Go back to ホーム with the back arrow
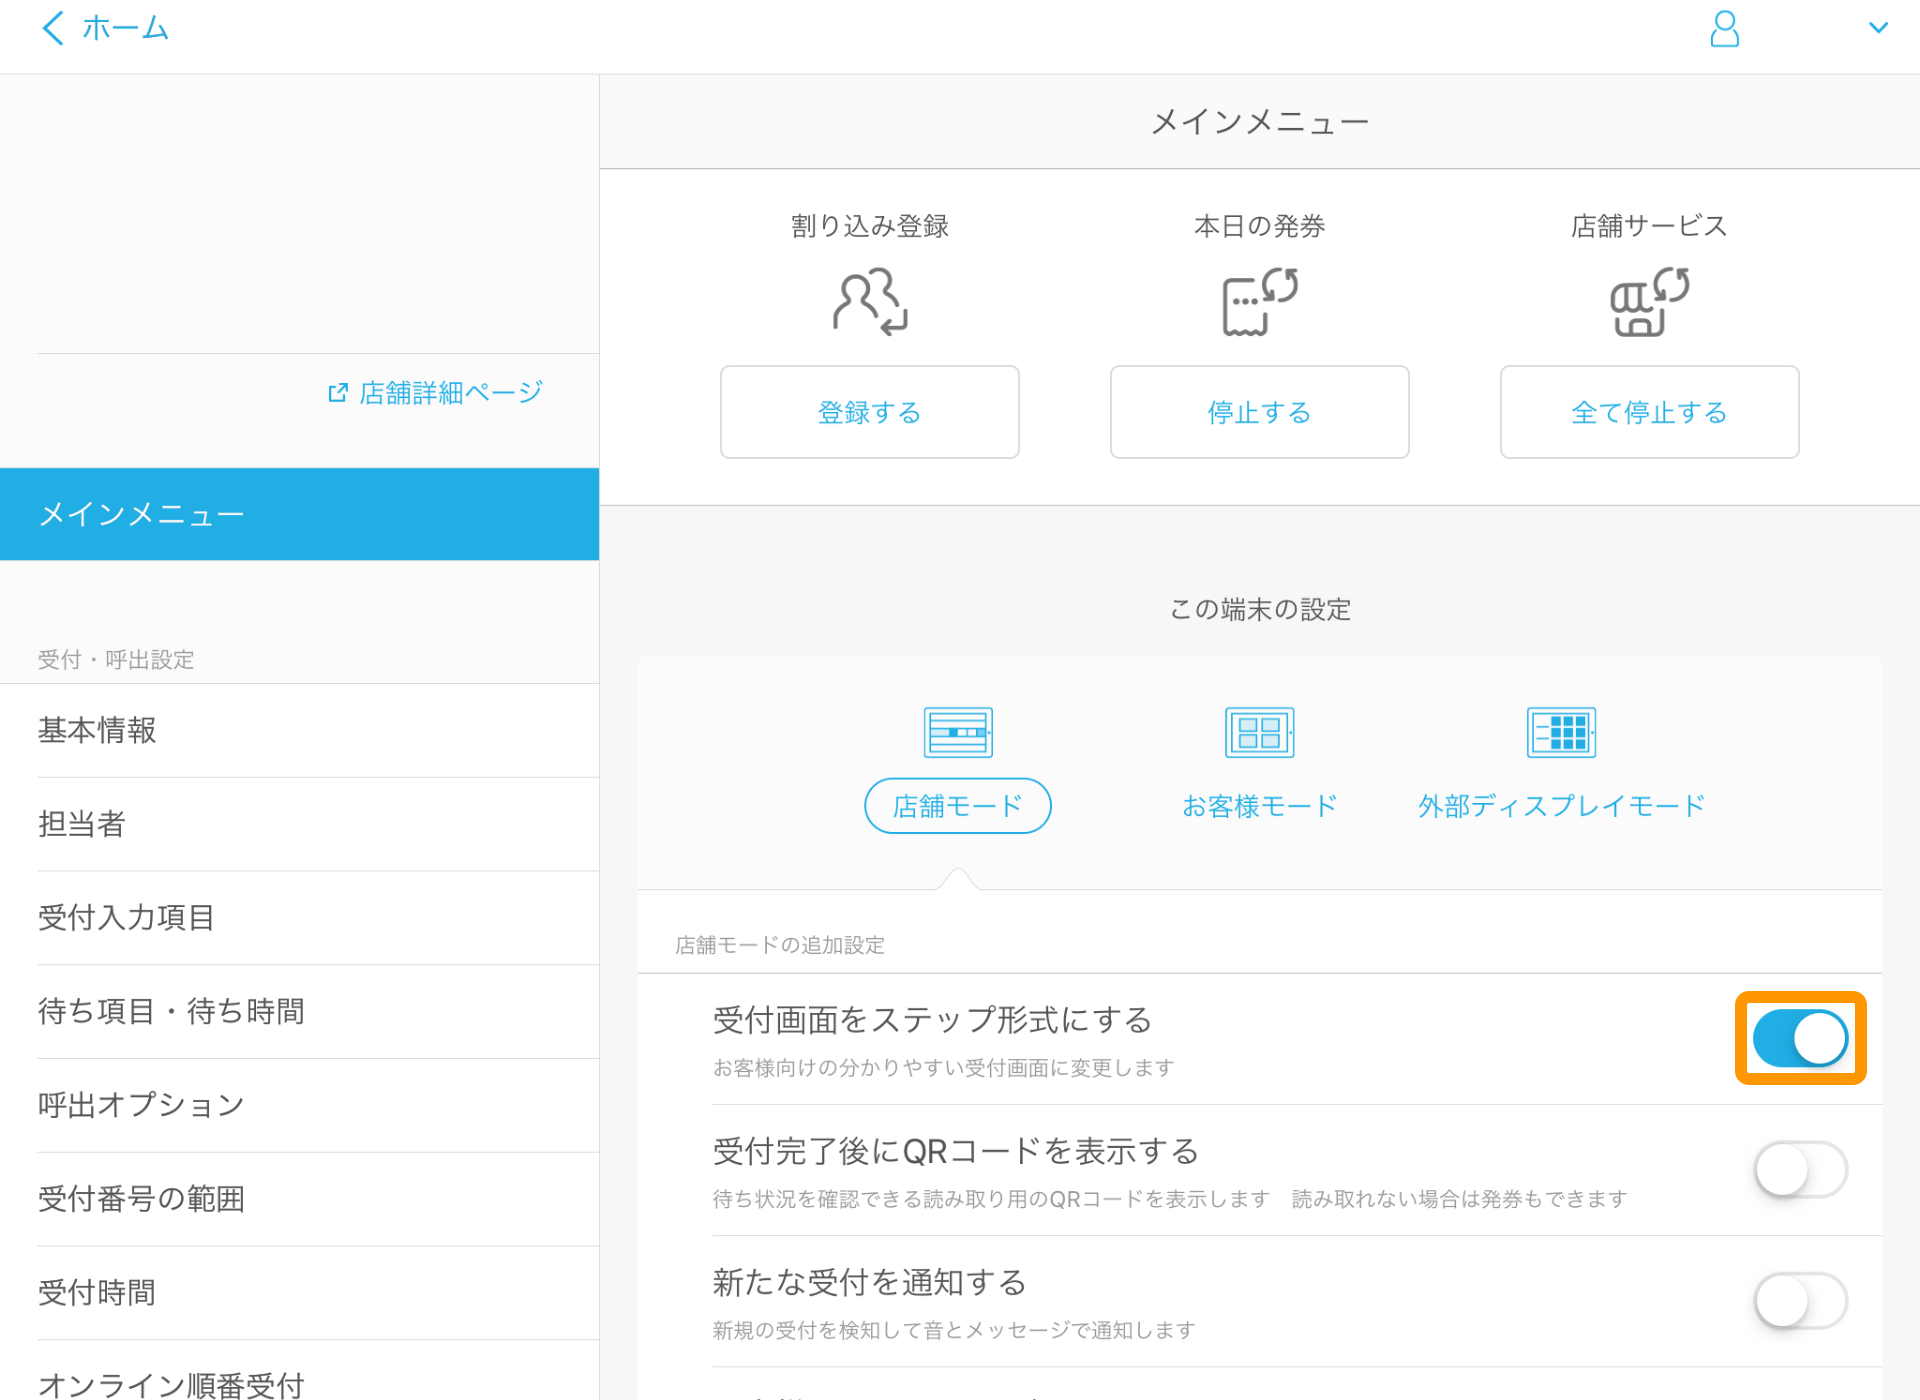 [53, 28]
